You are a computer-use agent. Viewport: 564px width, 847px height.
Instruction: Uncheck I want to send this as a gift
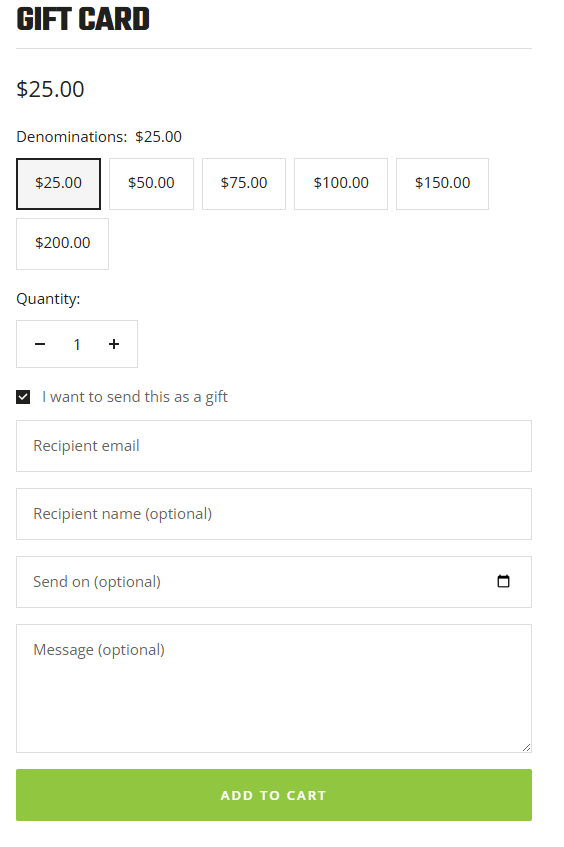[x=23, y=397]
